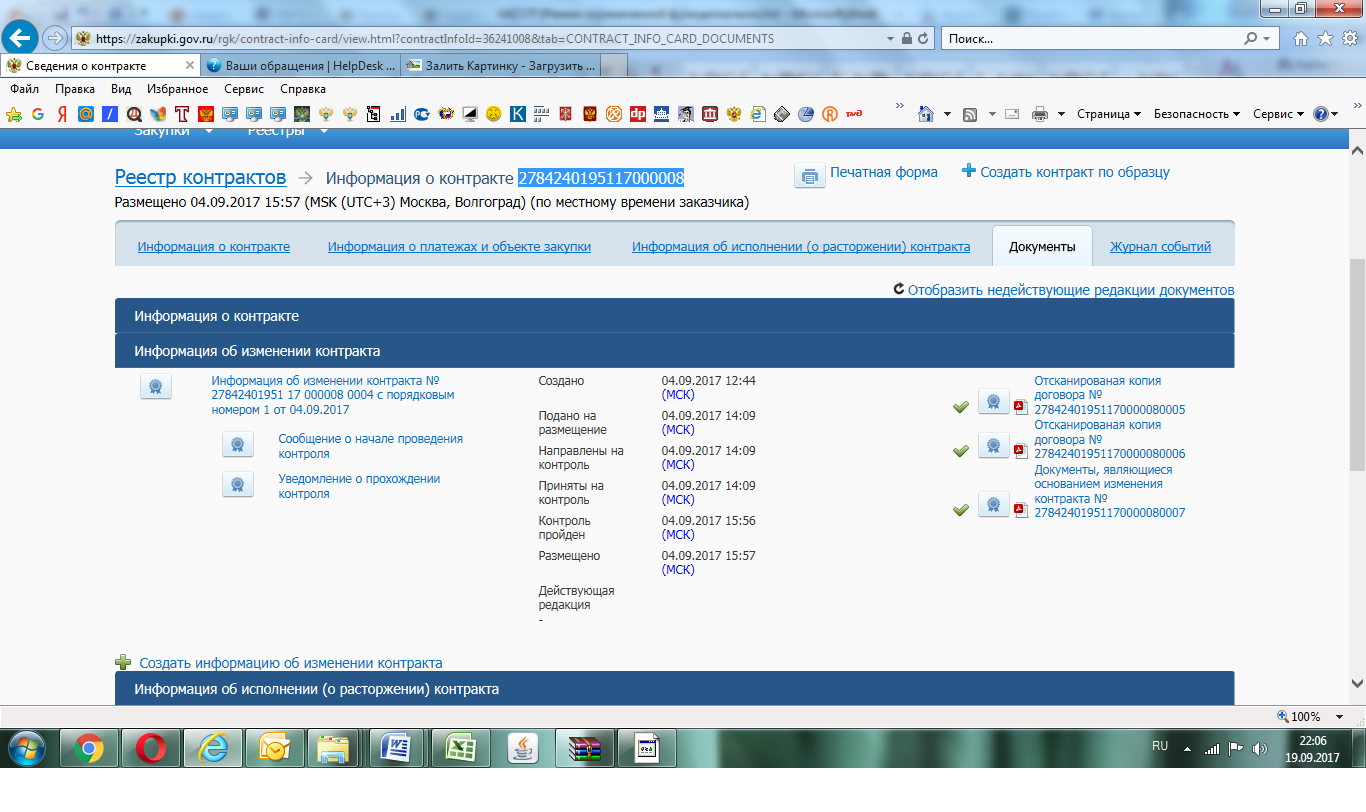This screenshot has height=812, width=1366.
Task: Click the browser Back arrow button
Action: point(22,39)
